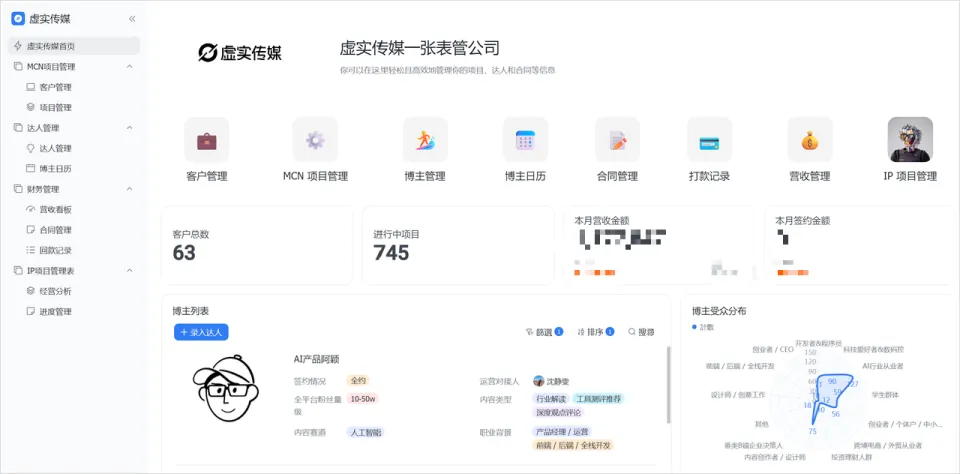Viewport: 960px width, 474px height.
Task: Collapse the 财务管理 sidebar group
Action: pos(129,189)
